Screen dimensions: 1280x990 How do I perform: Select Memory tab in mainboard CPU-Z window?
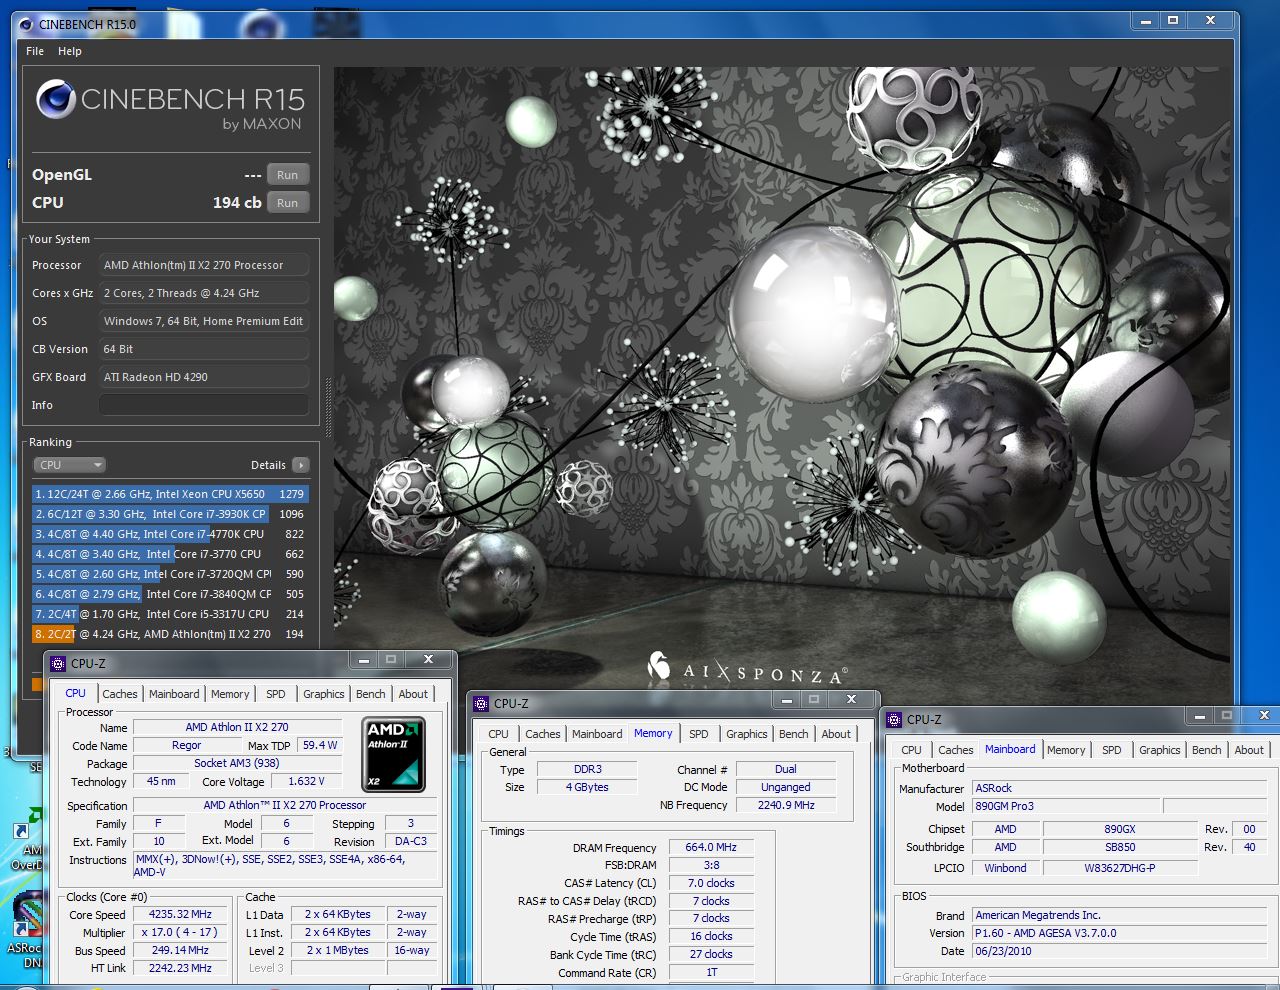[x=1066, y=750]
